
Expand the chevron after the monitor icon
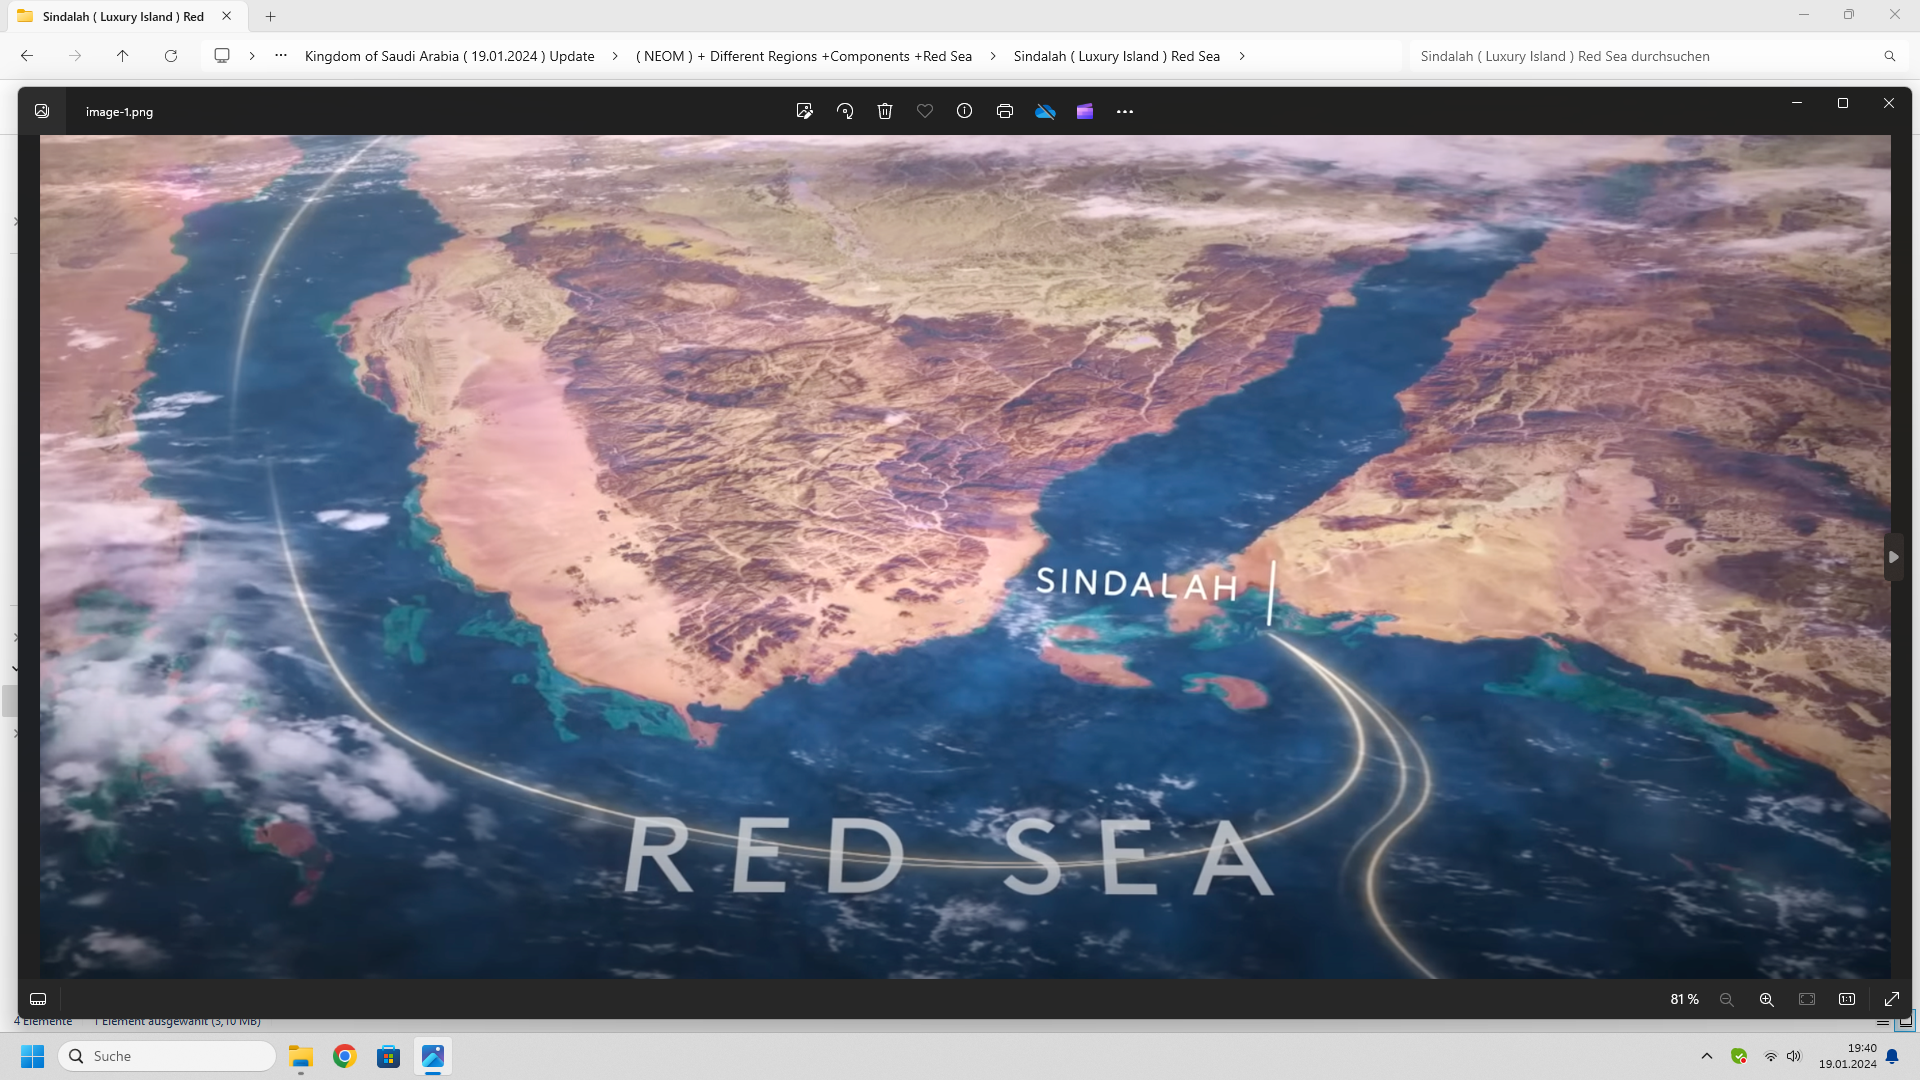(252, 56)
